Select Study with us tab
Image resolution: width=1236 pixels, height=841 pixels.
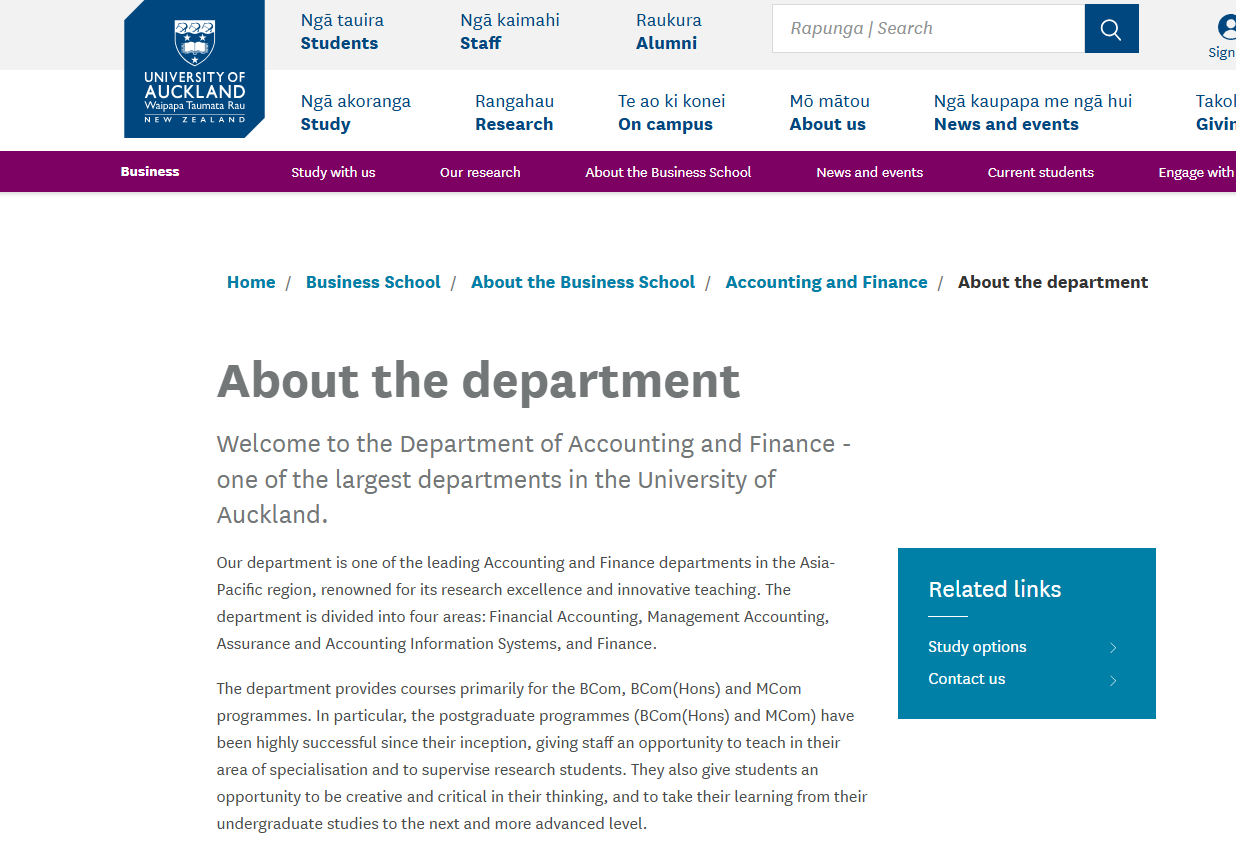pyautogui.click(x=333, y=172)
